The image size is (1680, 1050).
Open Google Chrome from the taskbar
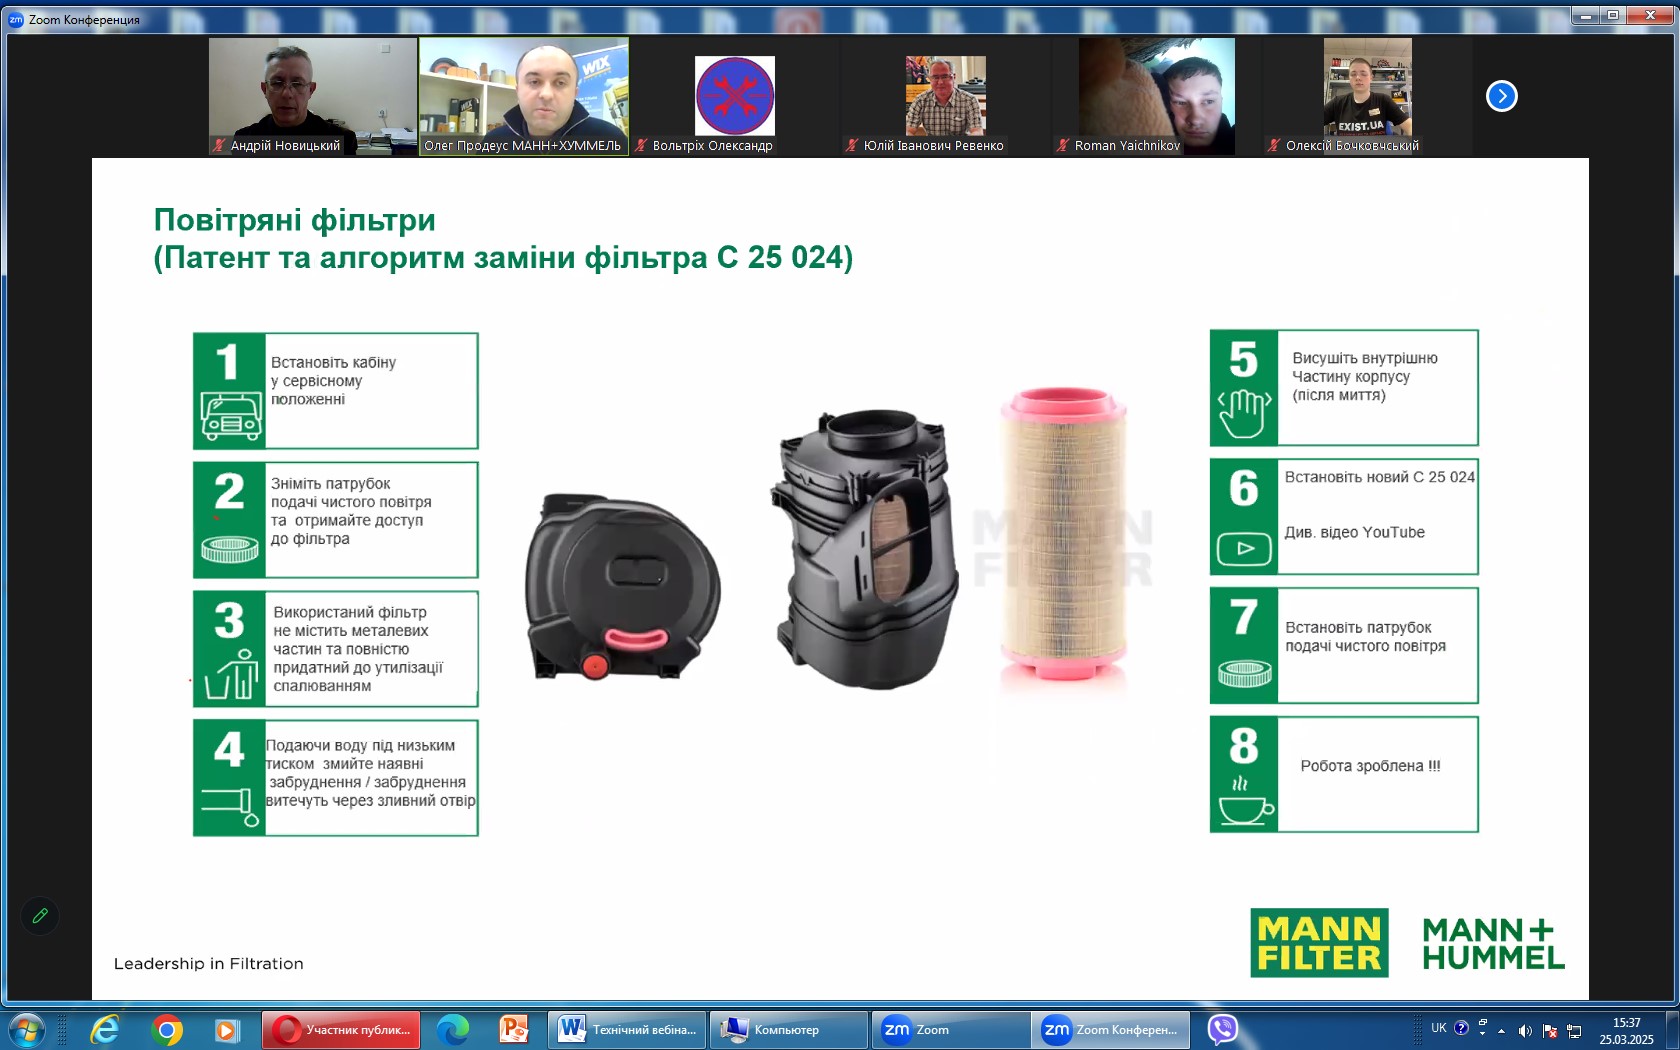pos(167,1029)
